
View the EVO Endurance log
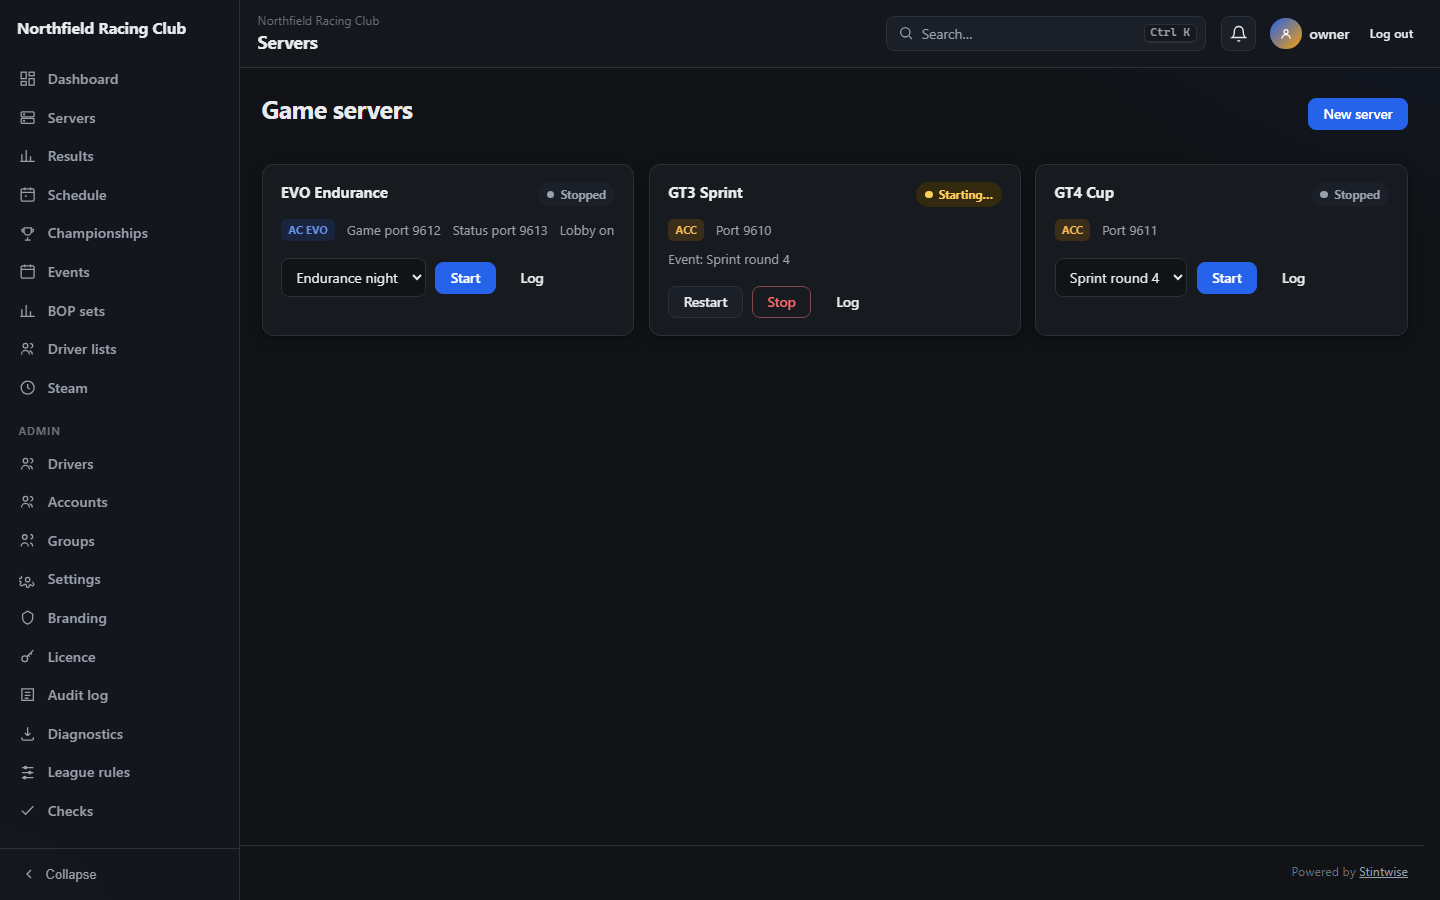pos(532,278)
